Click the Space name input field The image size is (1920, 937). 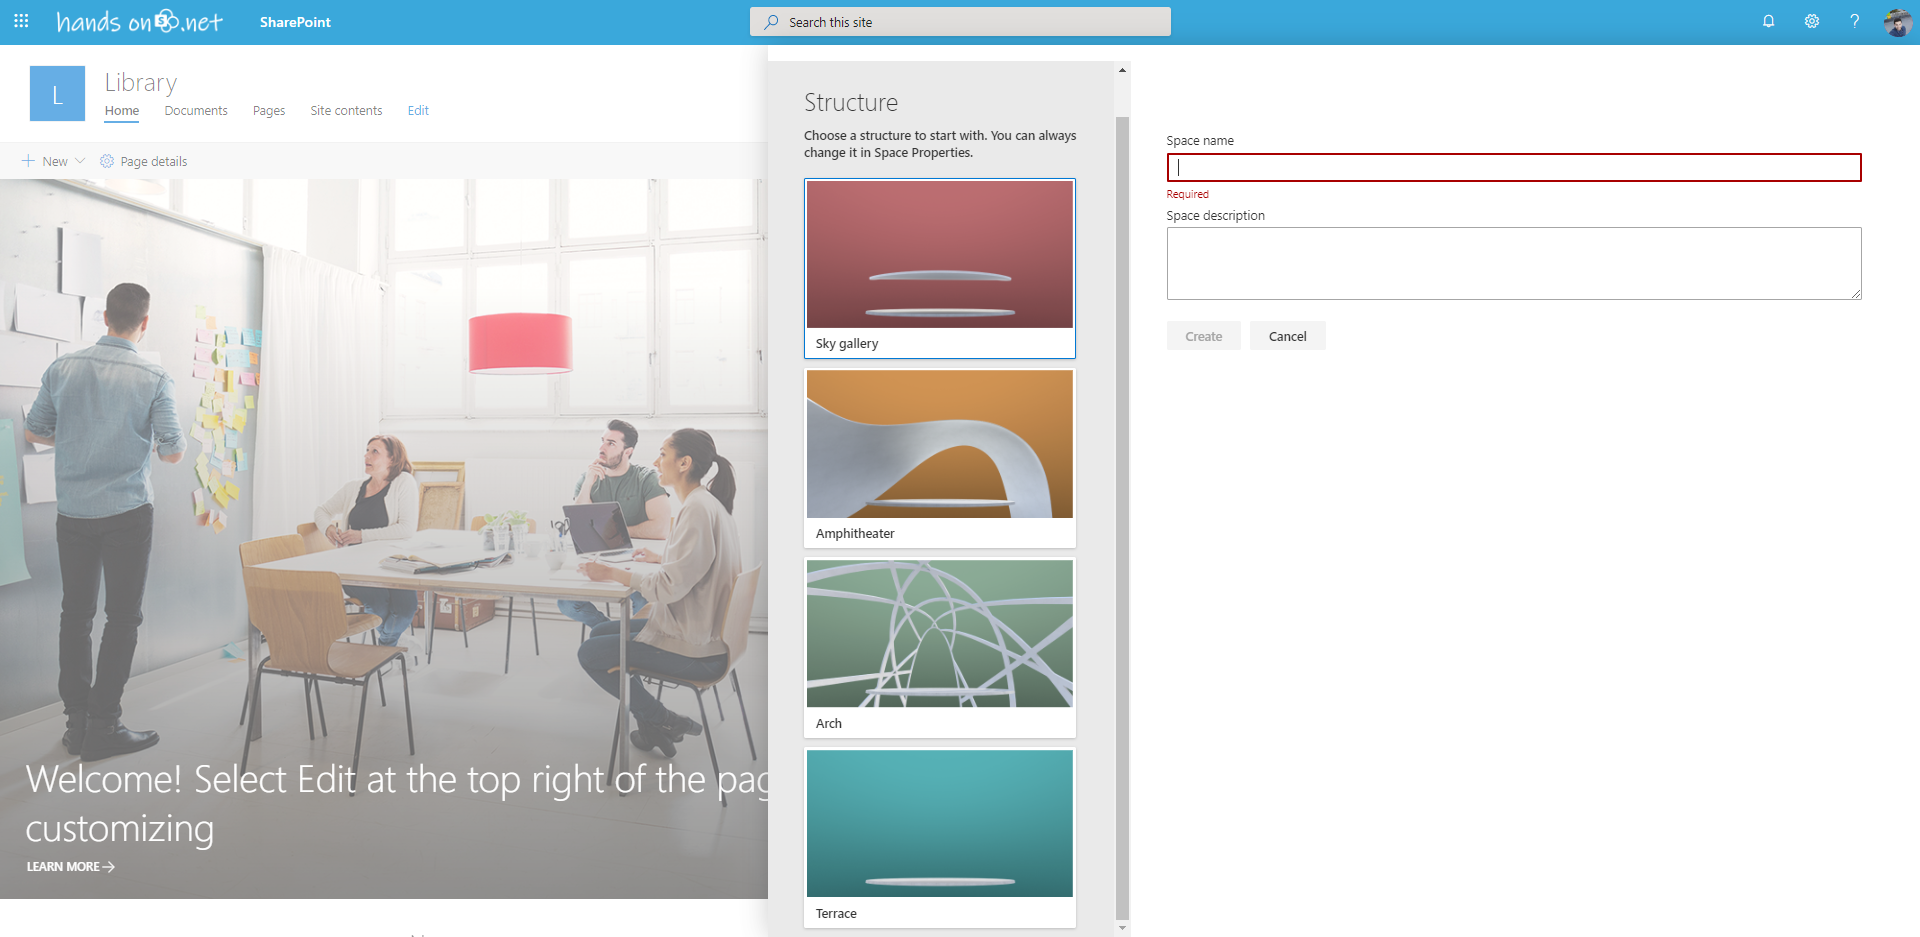click(1513, 167)
